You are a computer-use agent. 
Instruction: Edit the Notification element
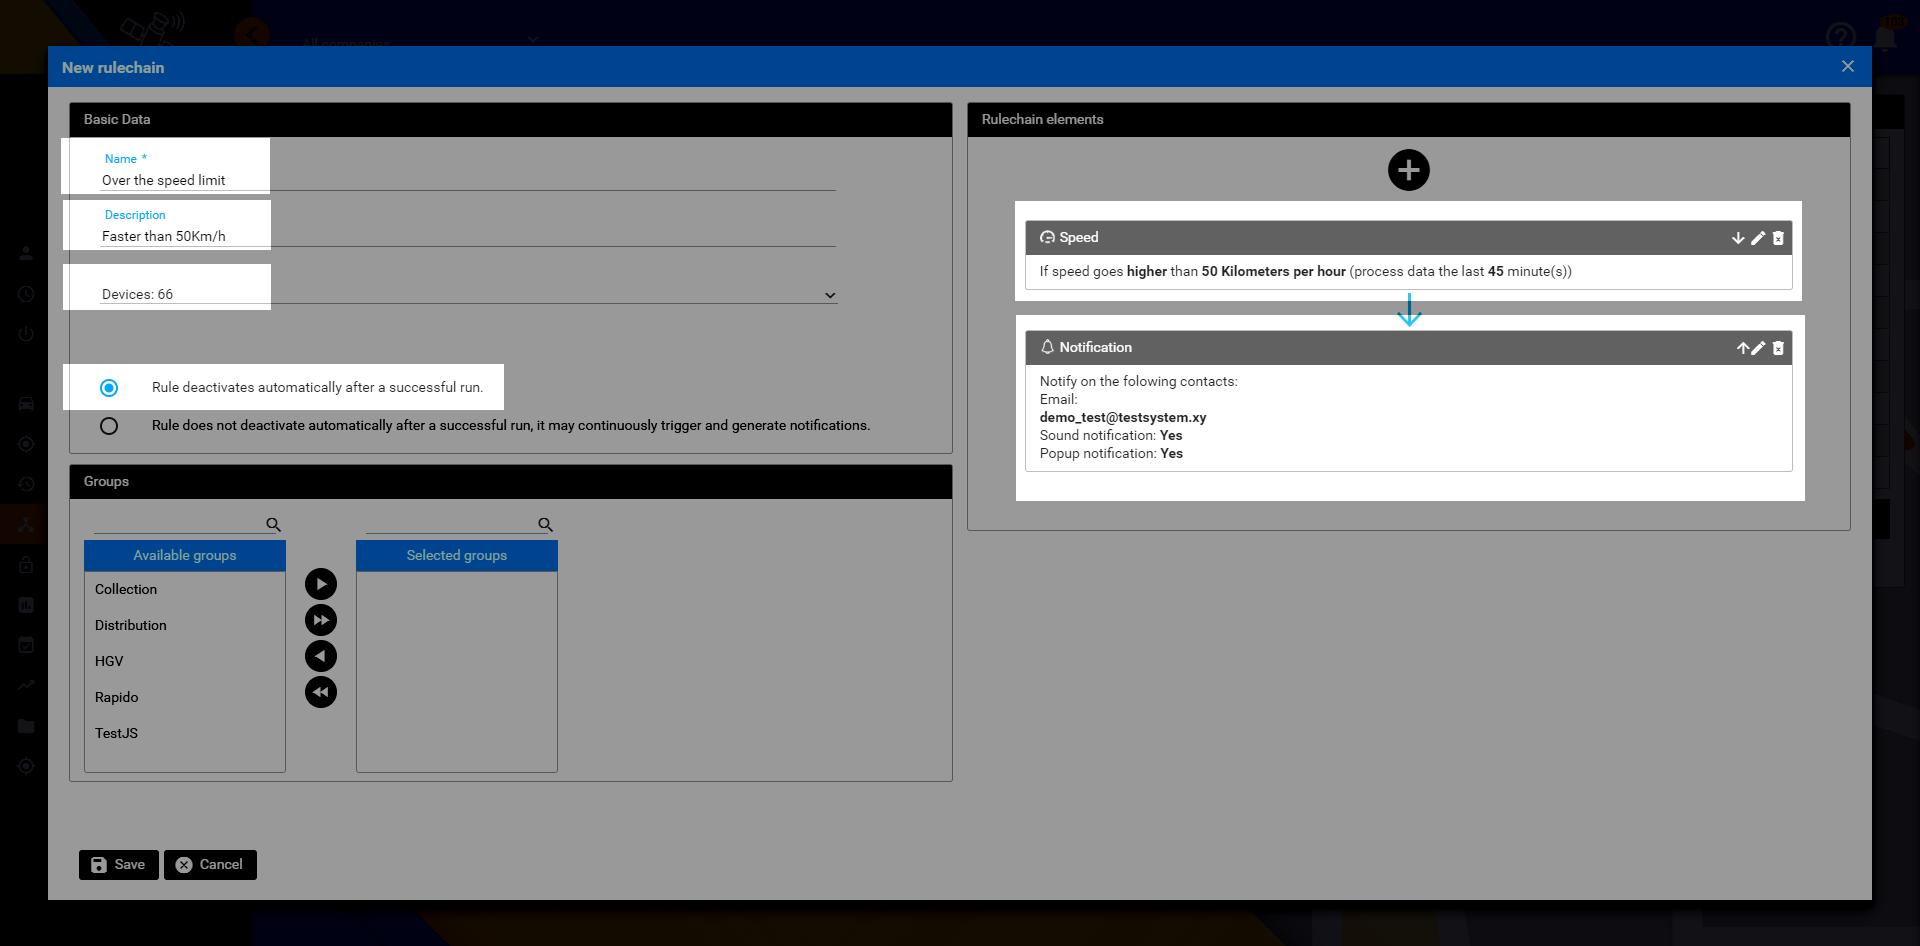[1758, 348]
